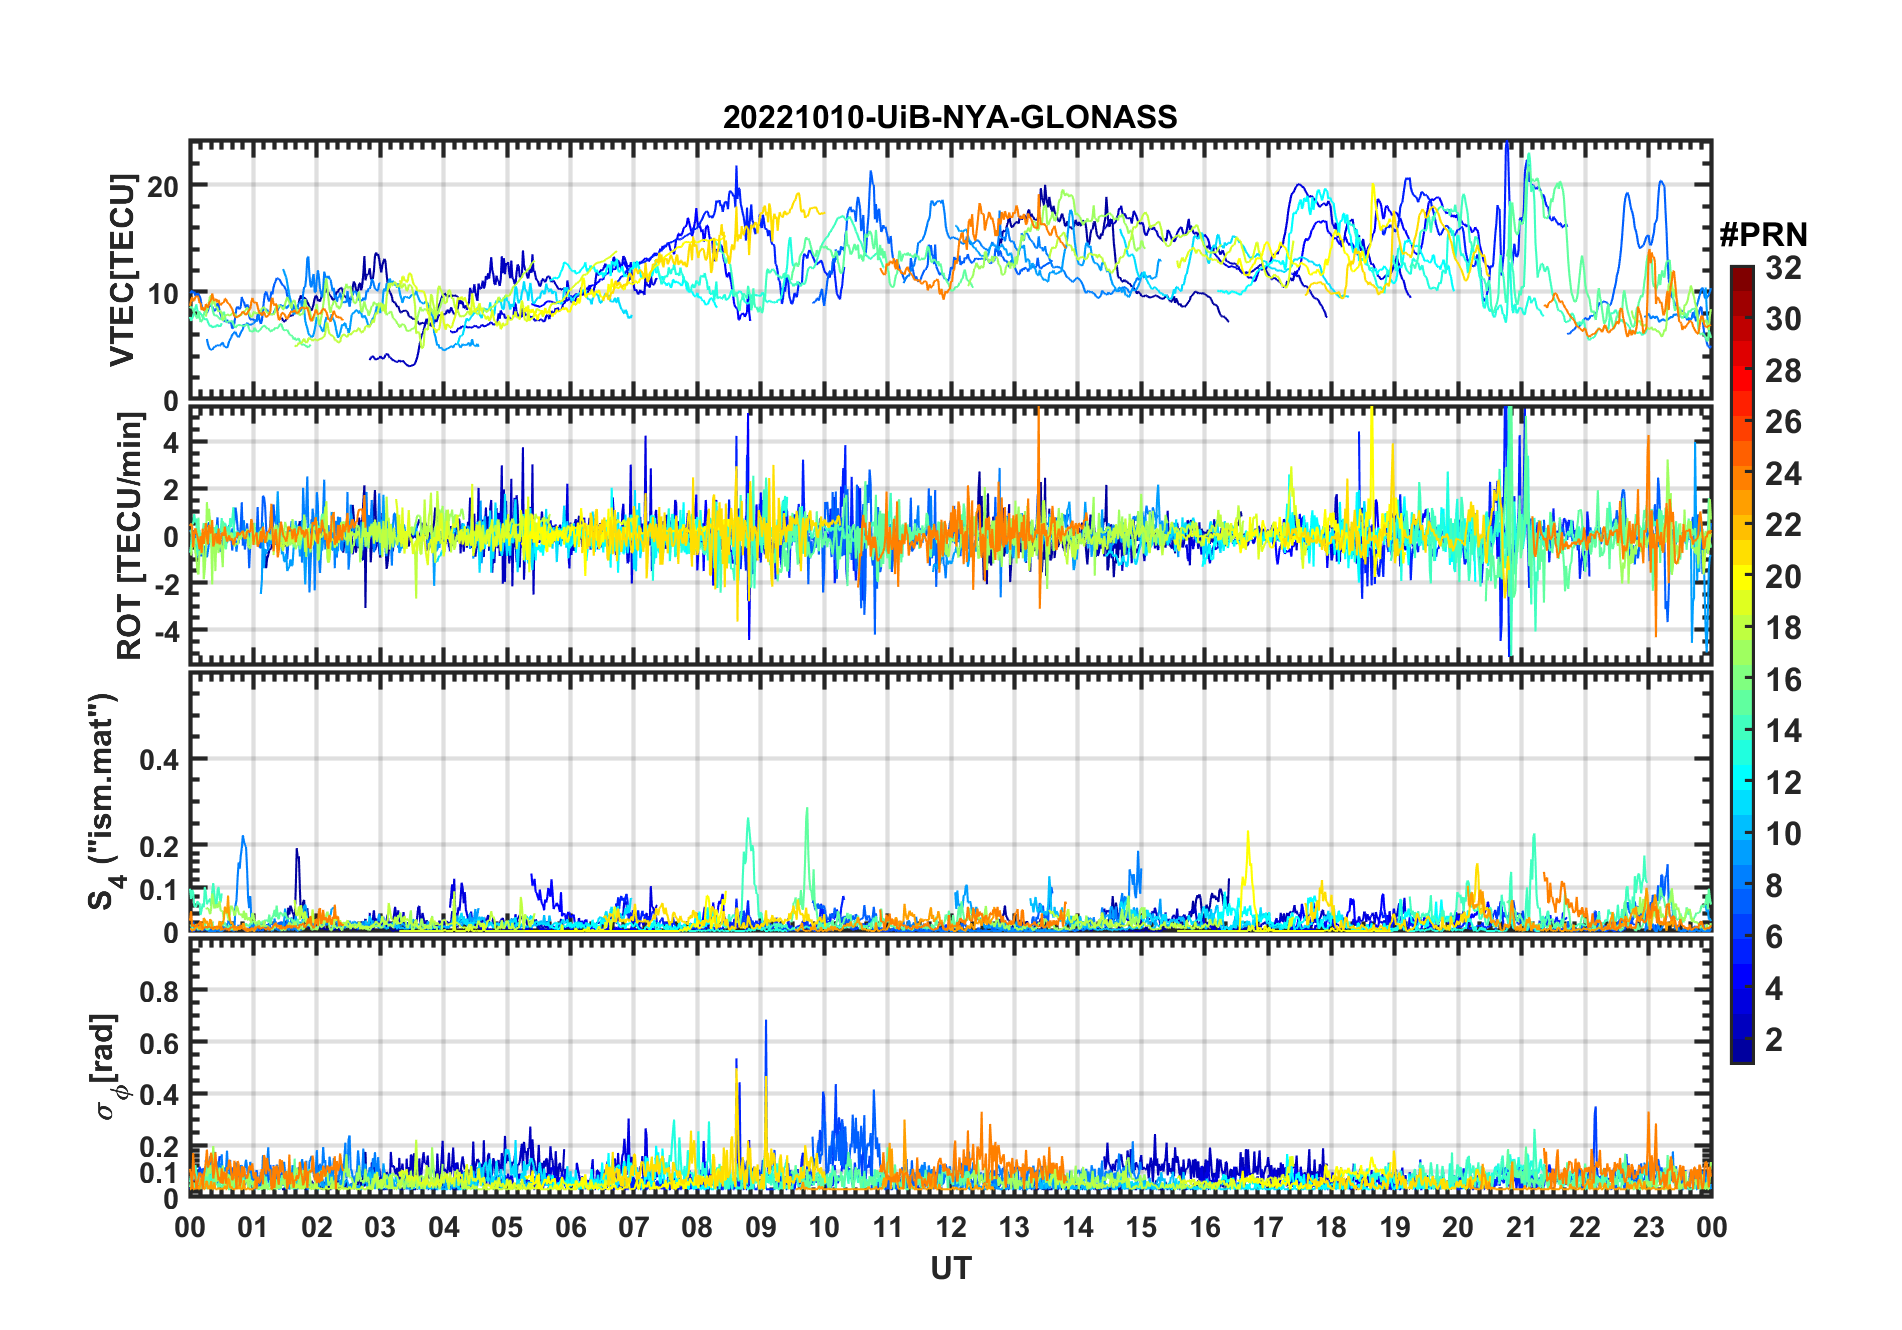Image resolution: width=1902 pixels, height=1330 pixels.
Task: Click x-axis tick label 18
Action: (1331, 1228)
